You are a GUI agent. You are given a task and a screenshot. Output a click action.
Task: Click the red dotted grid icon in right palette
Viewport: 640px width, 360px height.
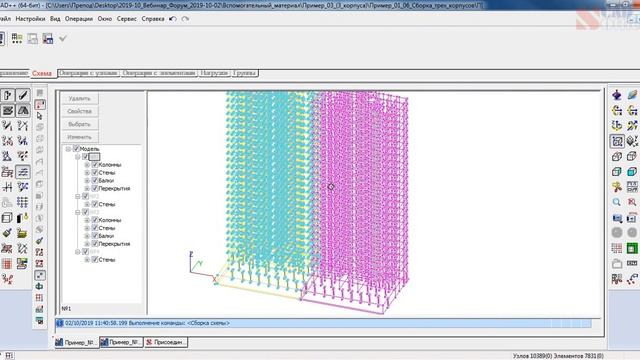[x=617, y=248]
